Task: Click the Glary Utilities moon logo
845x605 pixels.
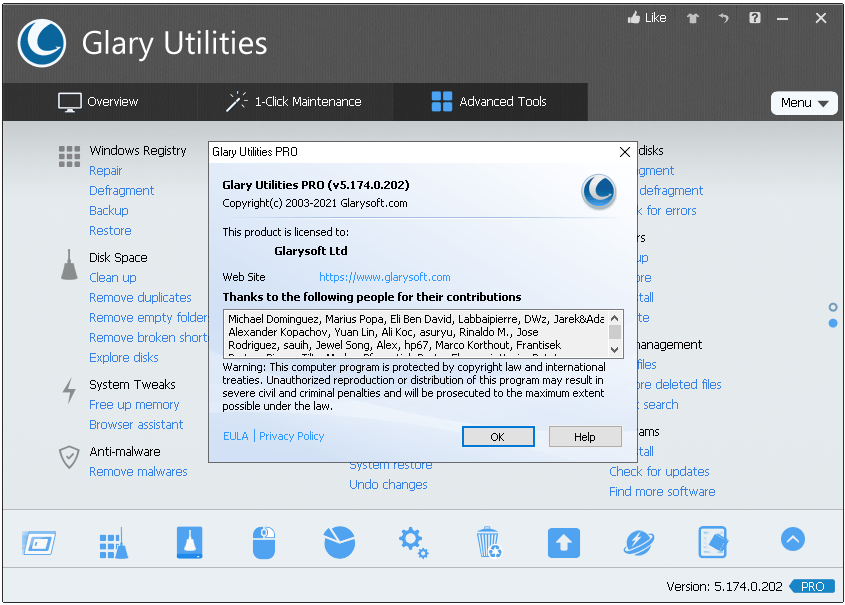Action: coord(41,43)
